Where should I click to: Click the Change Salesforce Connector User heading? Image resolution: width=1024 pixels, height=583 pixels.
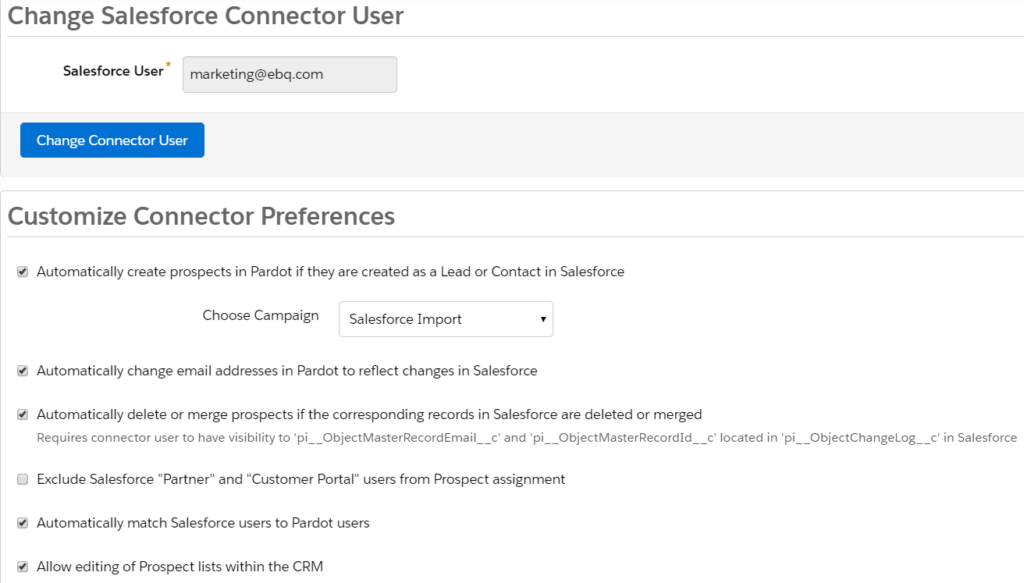click(206, 16)
